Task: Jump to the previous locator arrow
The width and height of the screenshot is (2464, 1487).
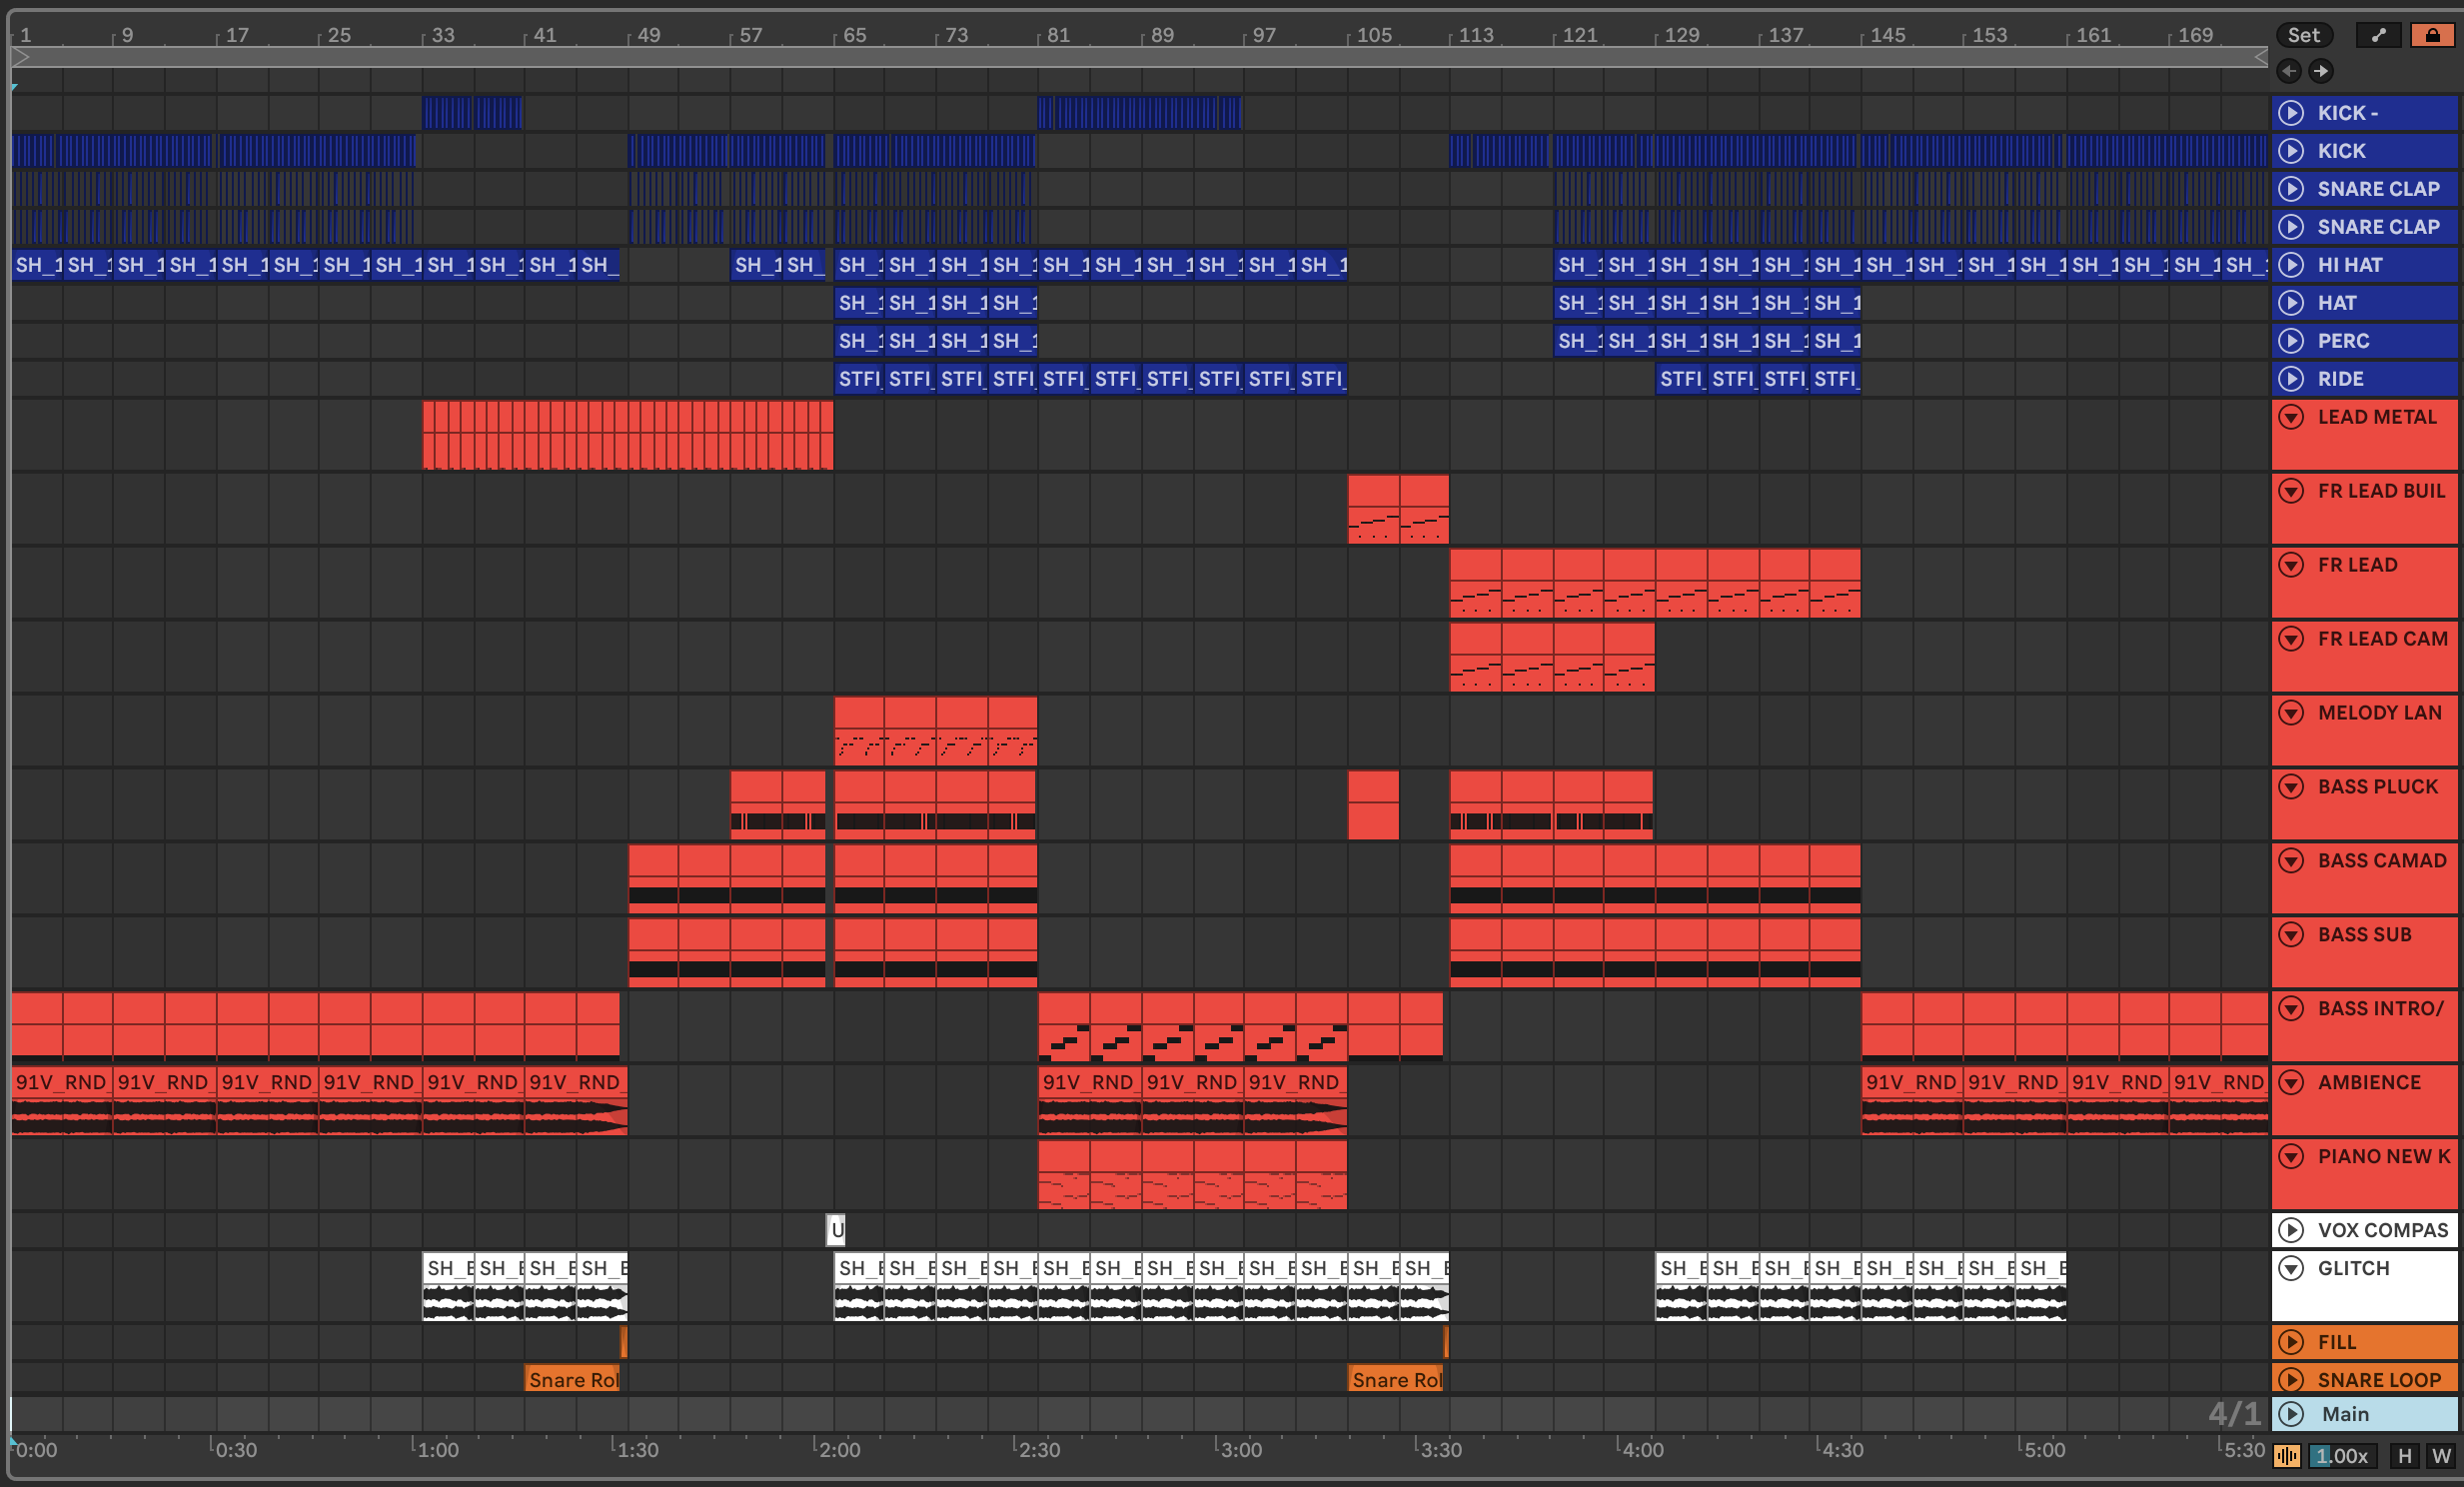Action: click(x=2288, y=71)
